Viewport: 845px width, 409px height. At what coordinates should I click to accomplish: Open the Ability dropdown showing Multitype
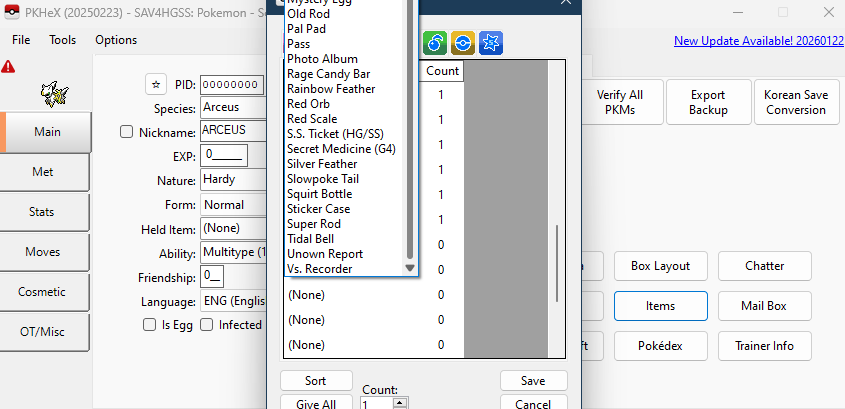(x=234, y=252)
